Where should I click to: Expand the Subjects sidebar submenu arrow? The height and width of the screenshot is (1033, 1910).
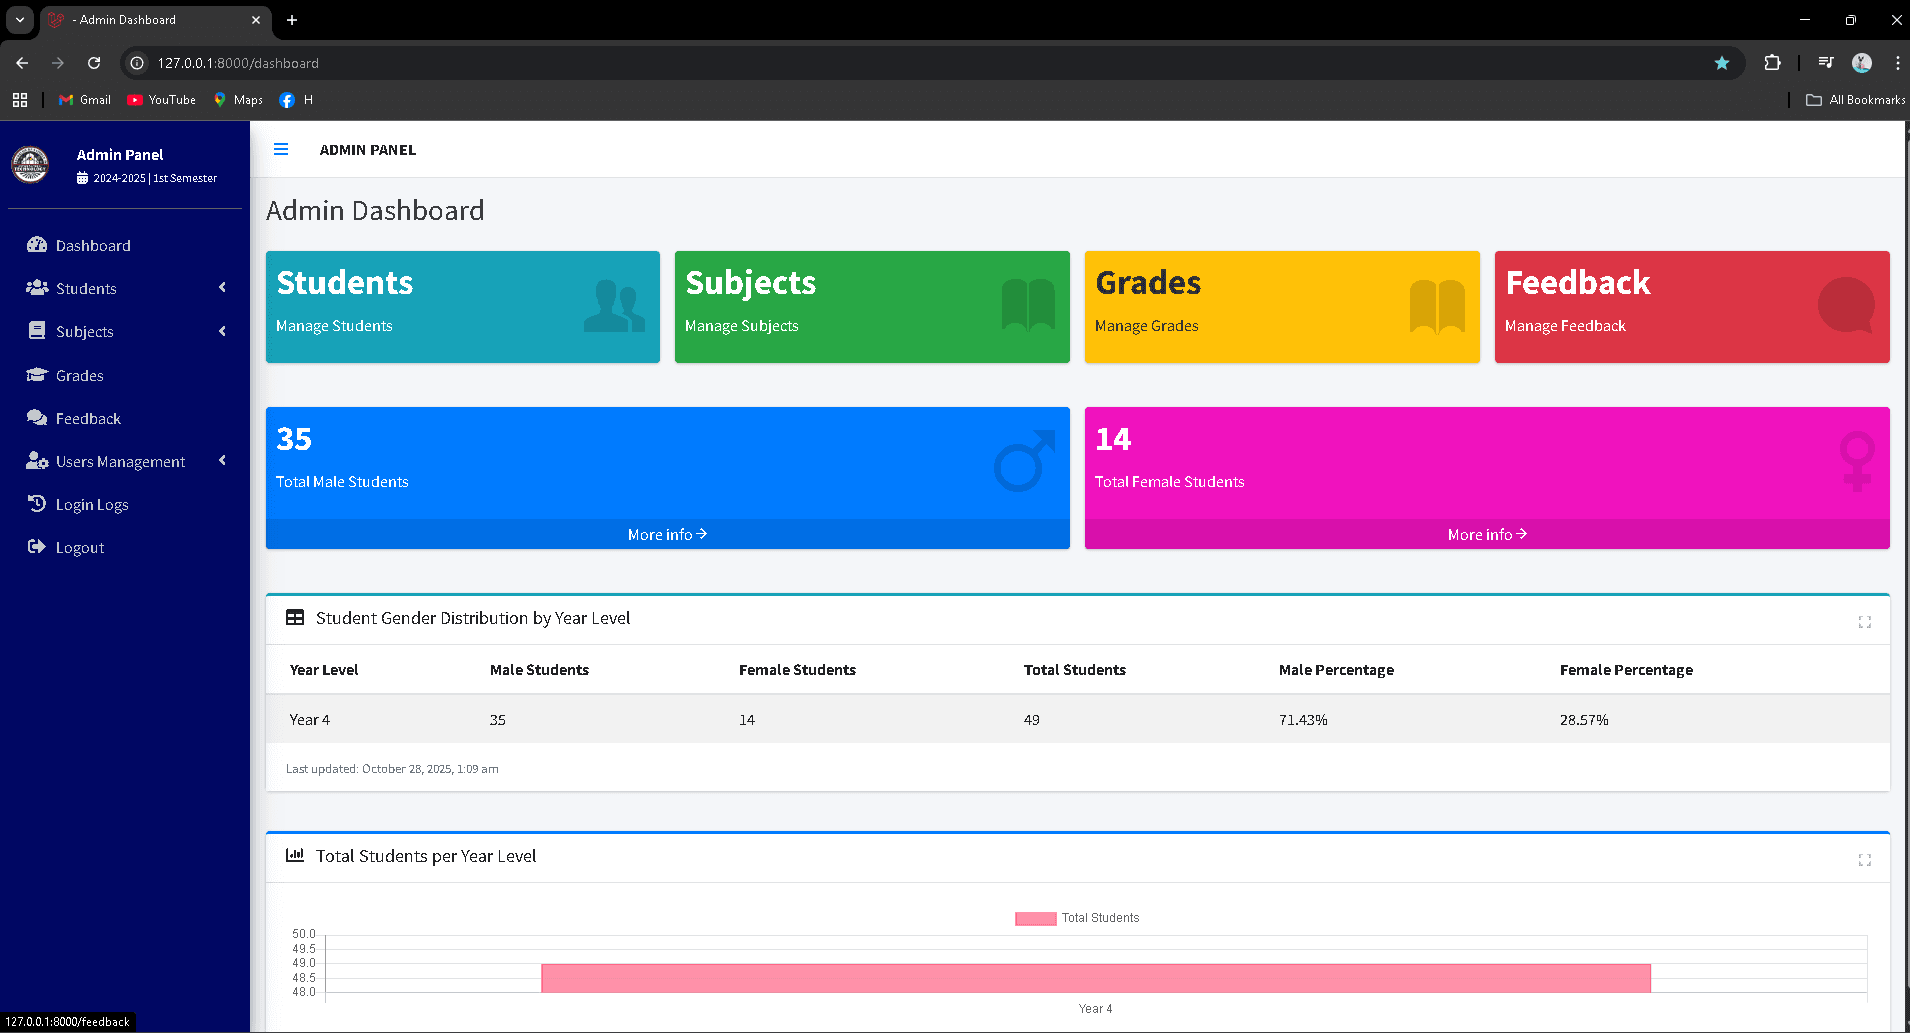[222, 331]
